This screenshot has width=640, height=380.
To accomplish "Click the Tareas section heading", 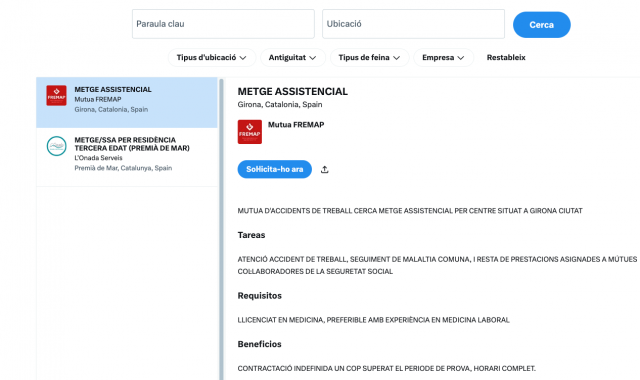I will 251,235.
